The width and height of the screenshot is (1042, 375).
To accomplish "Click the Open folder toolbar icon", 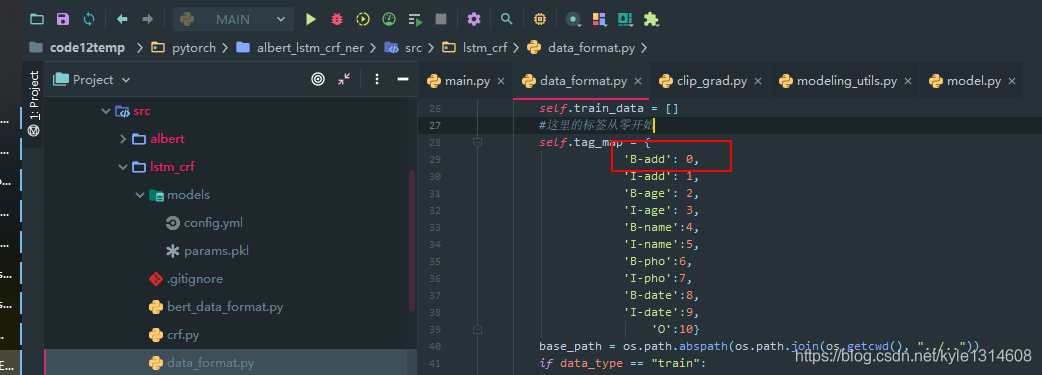I will coord(37,19).
